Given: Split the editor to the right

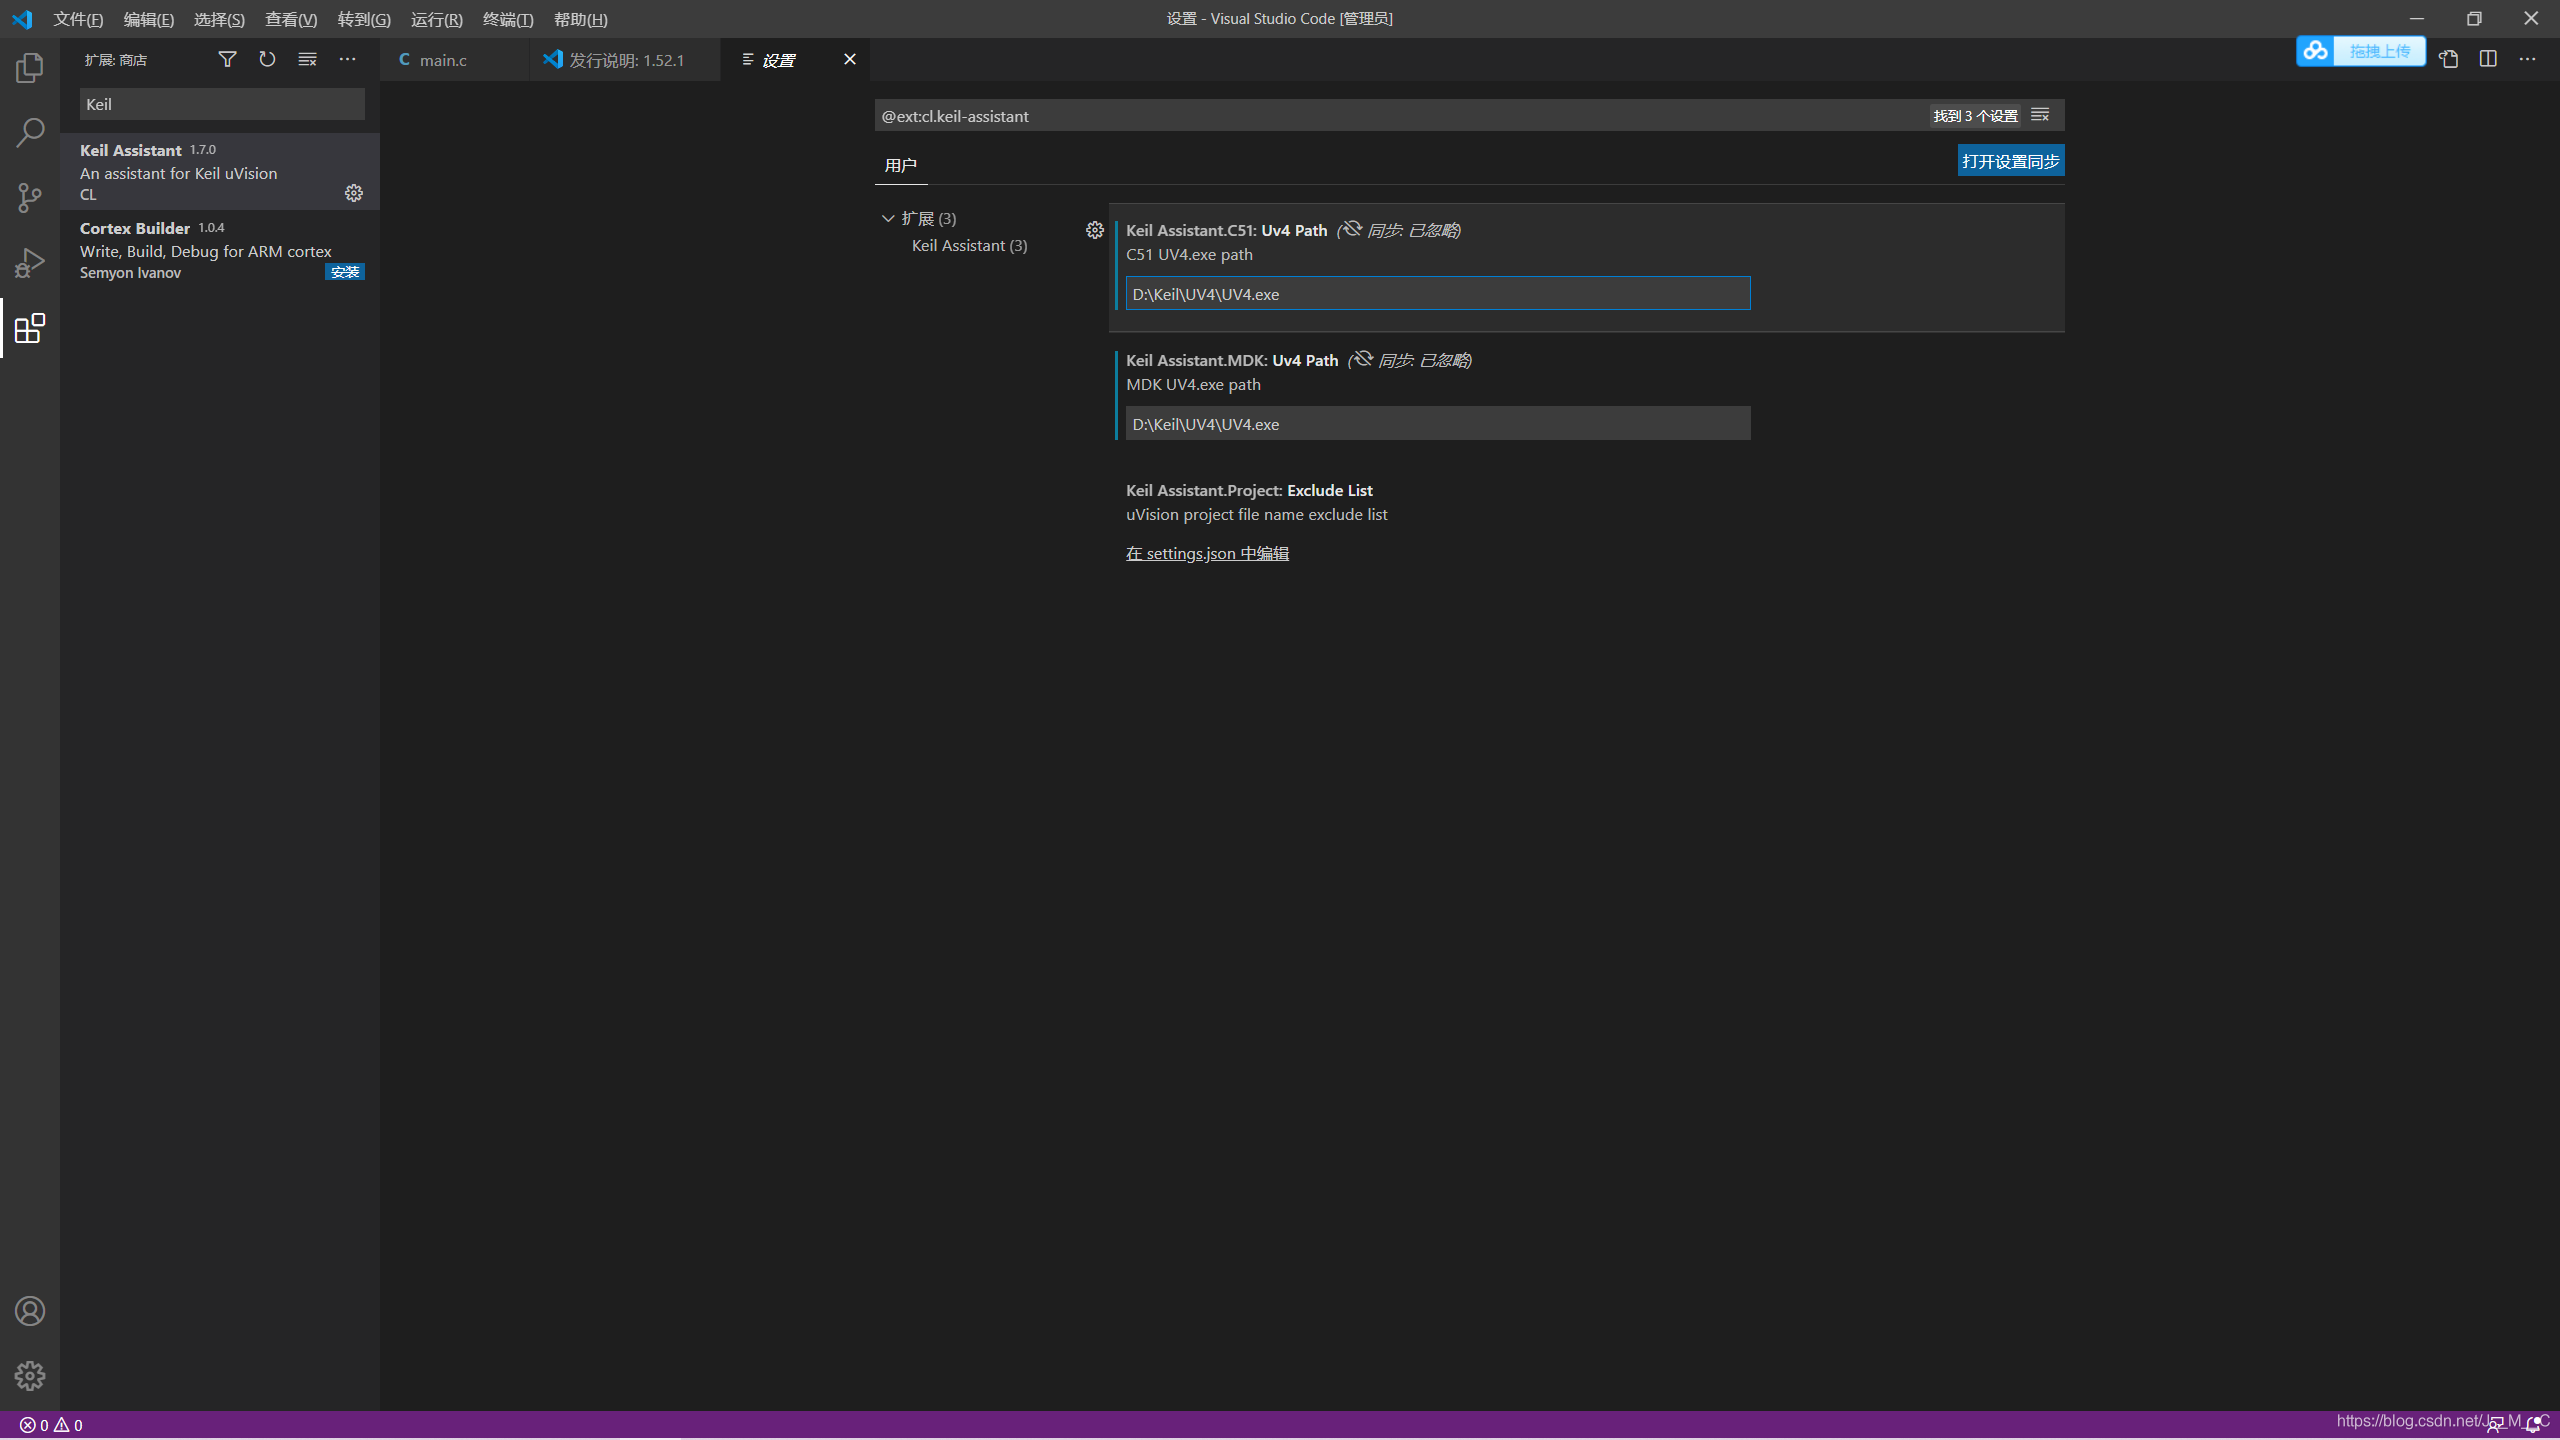Looking at the screenshot, I should [2488, 59].
